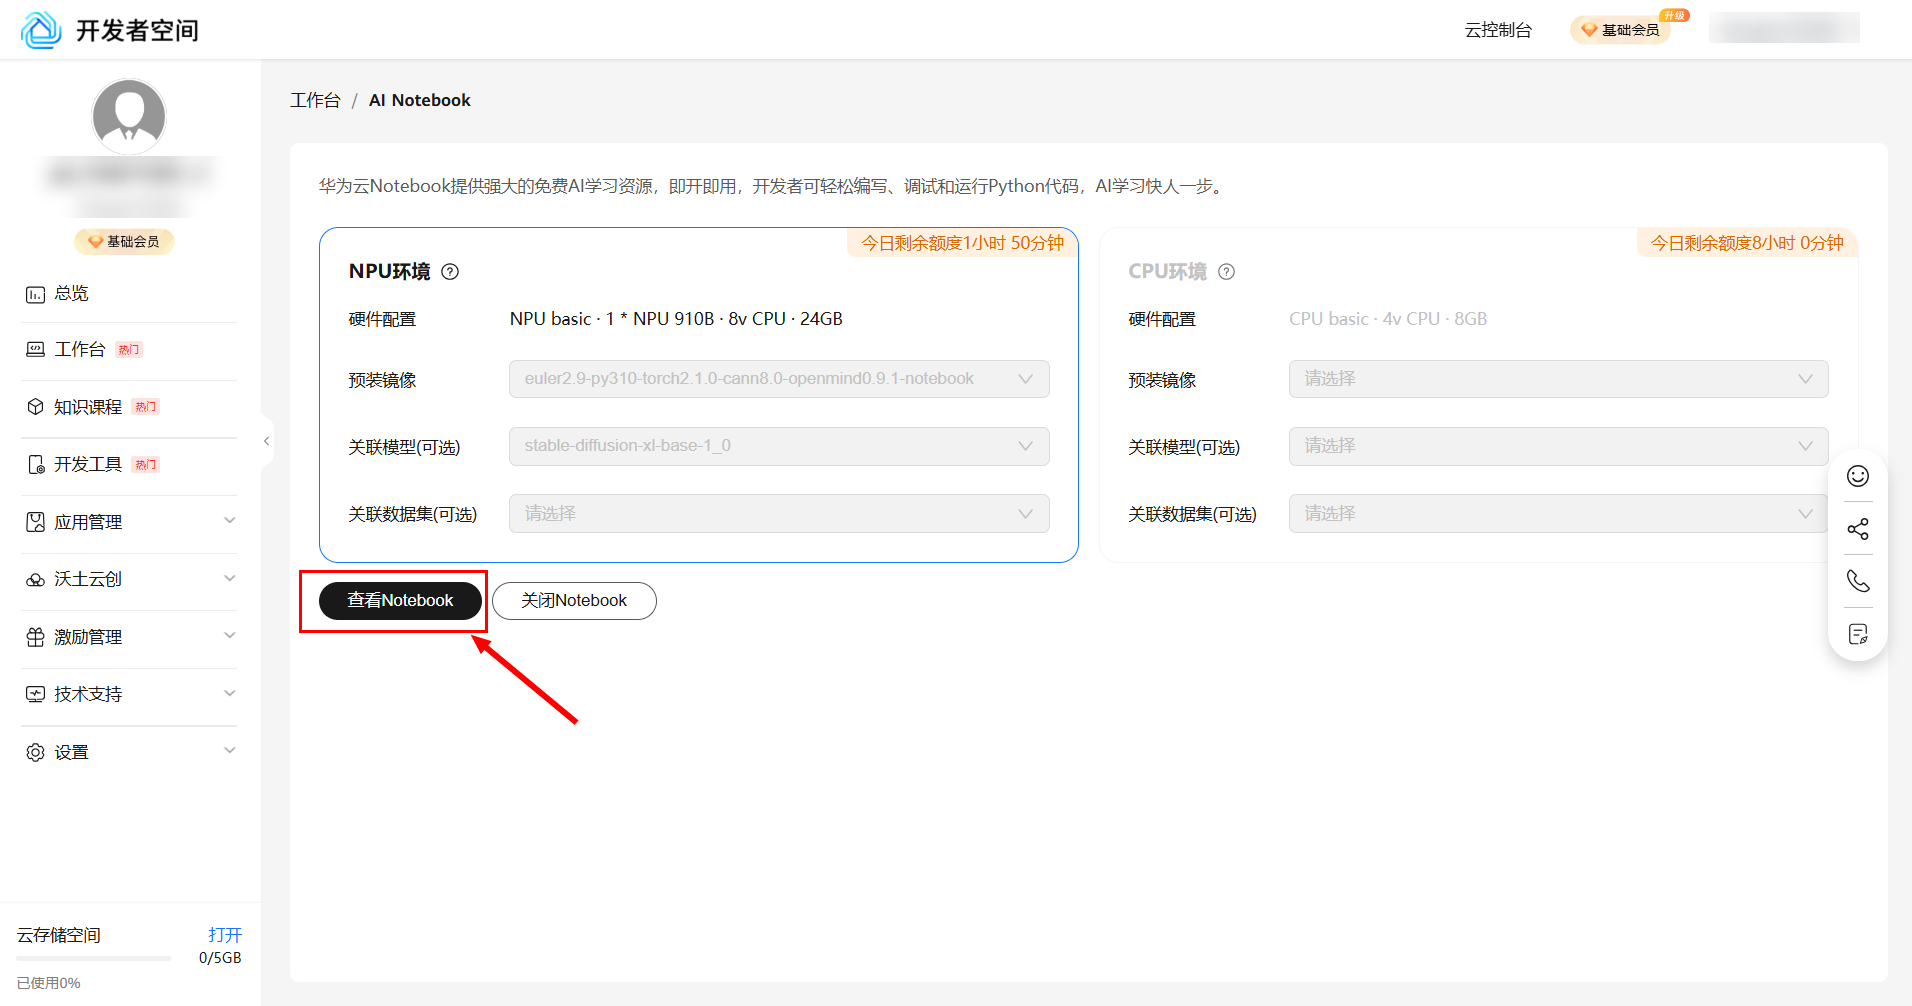
Task: Click the 华为云Notebook description sentence
Action: tap(773, 186)
